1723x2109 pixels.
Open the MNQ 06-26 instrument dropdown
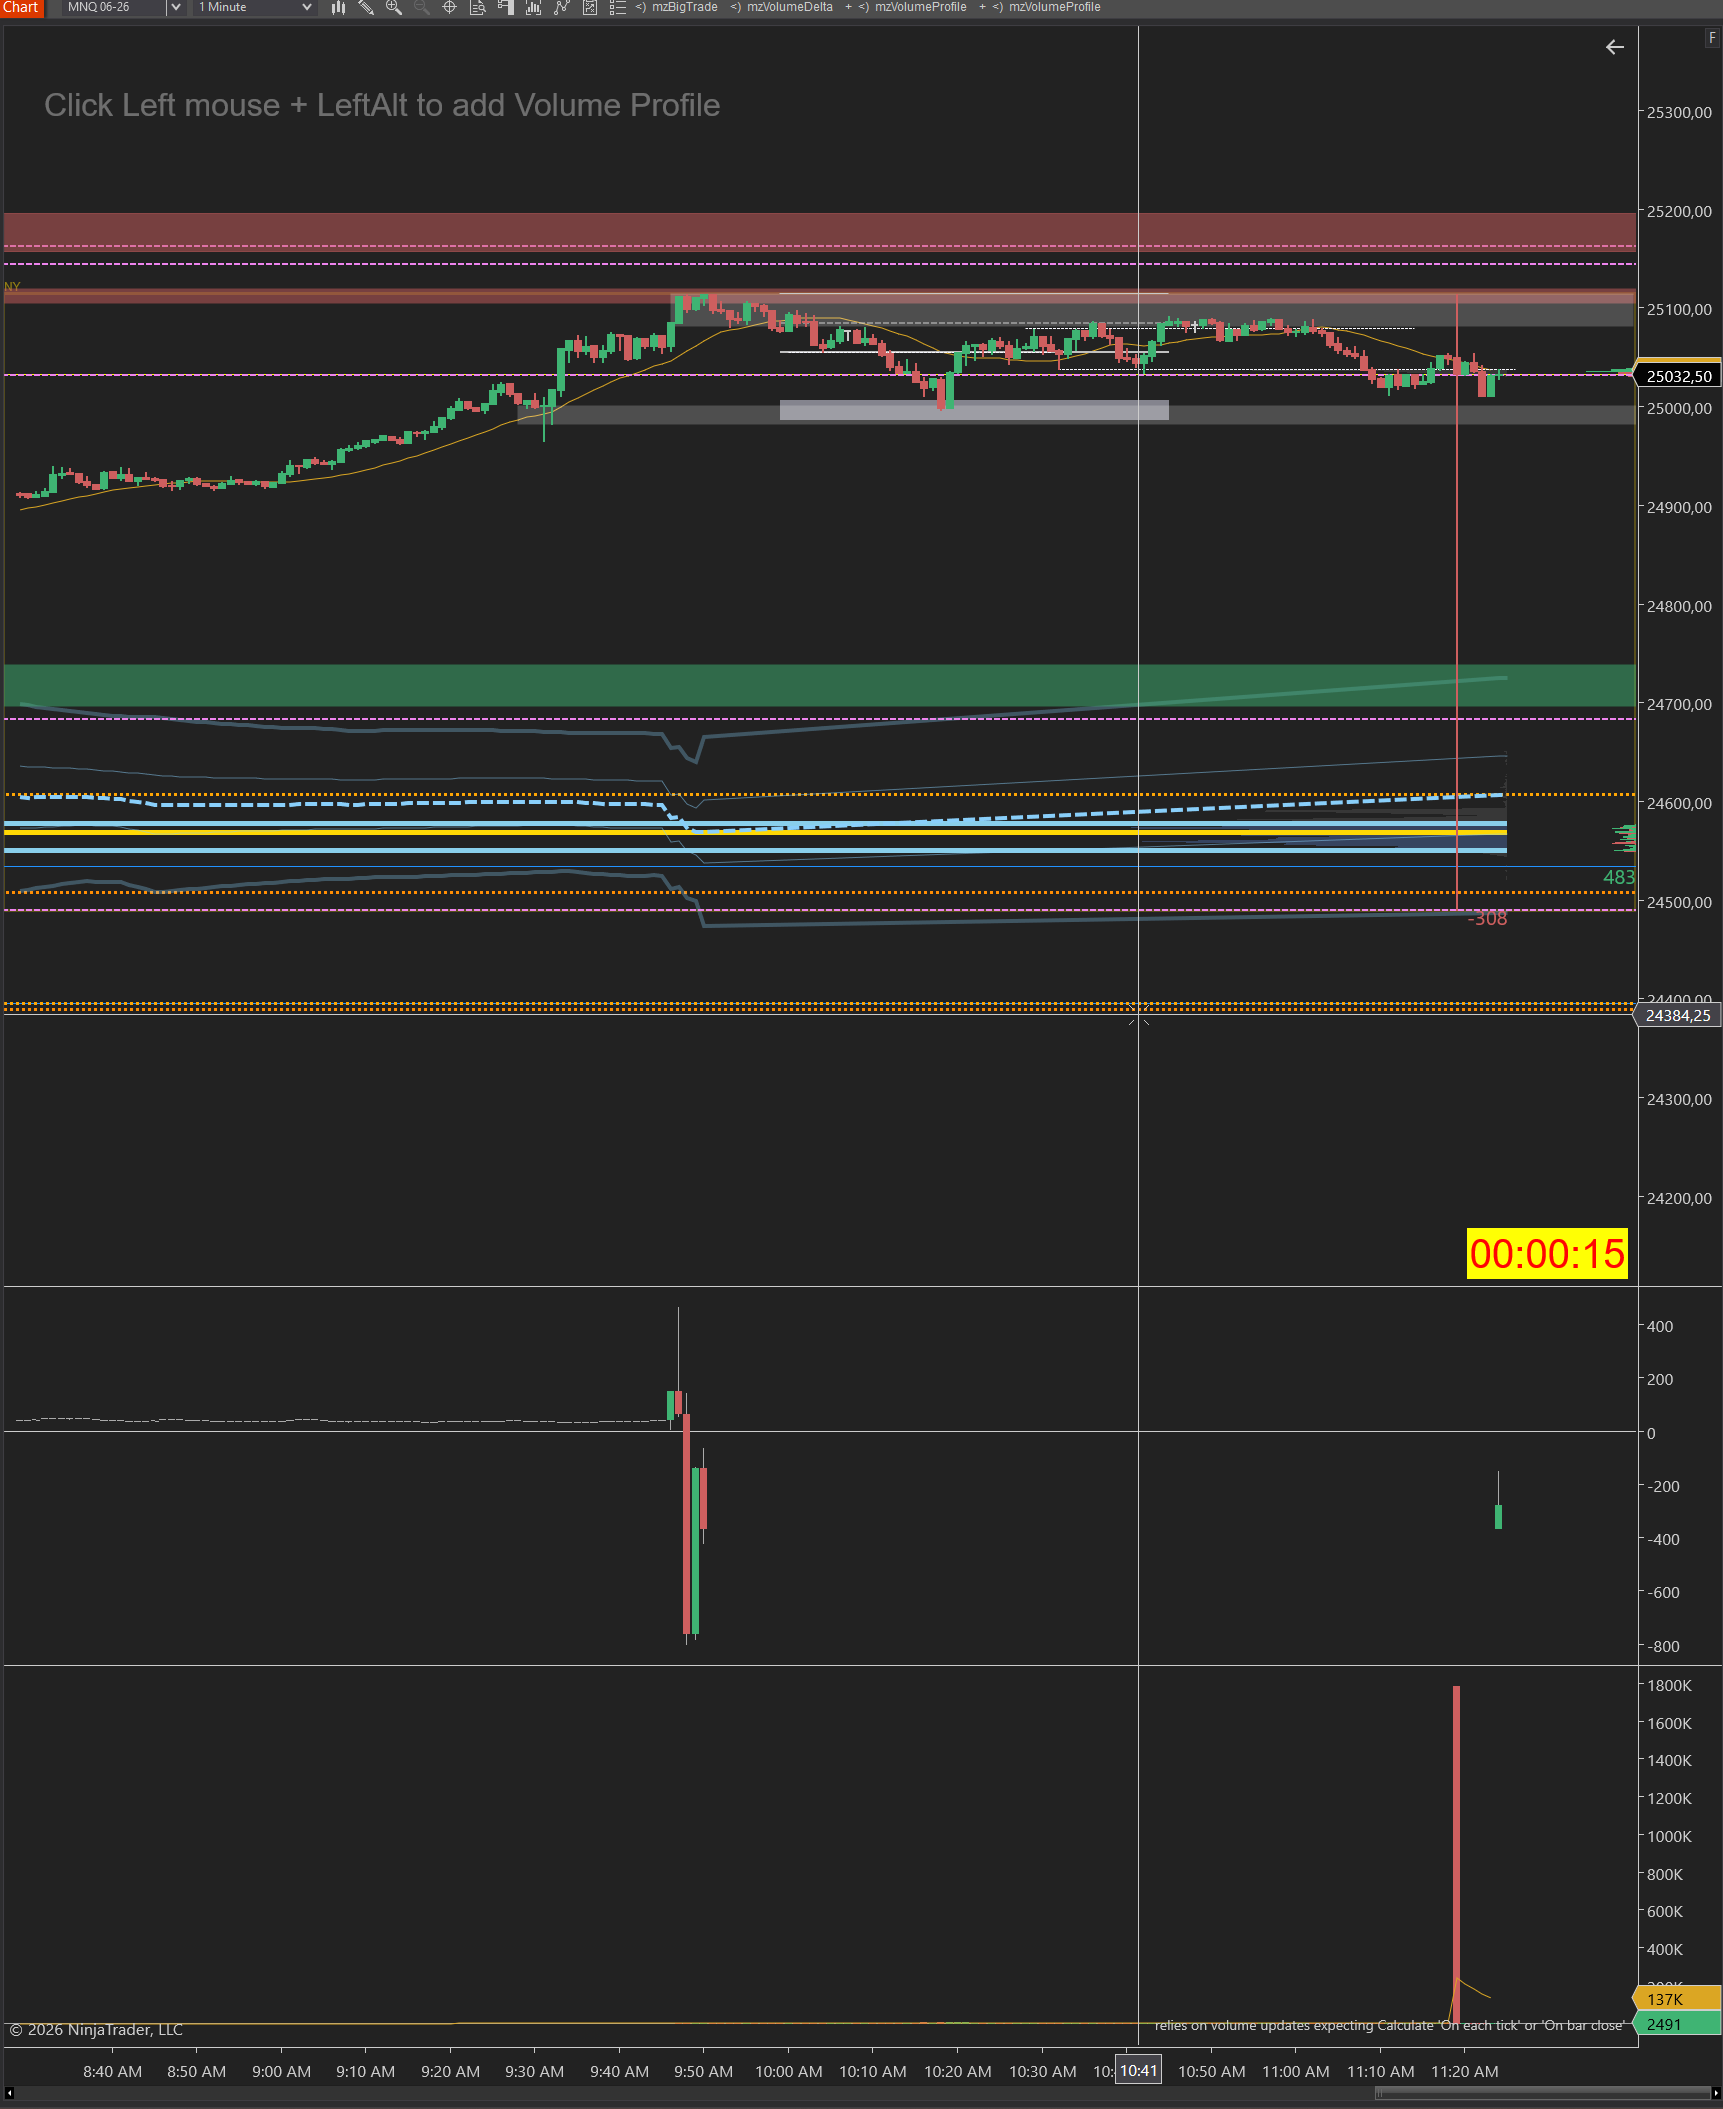[x=113, y=8]
